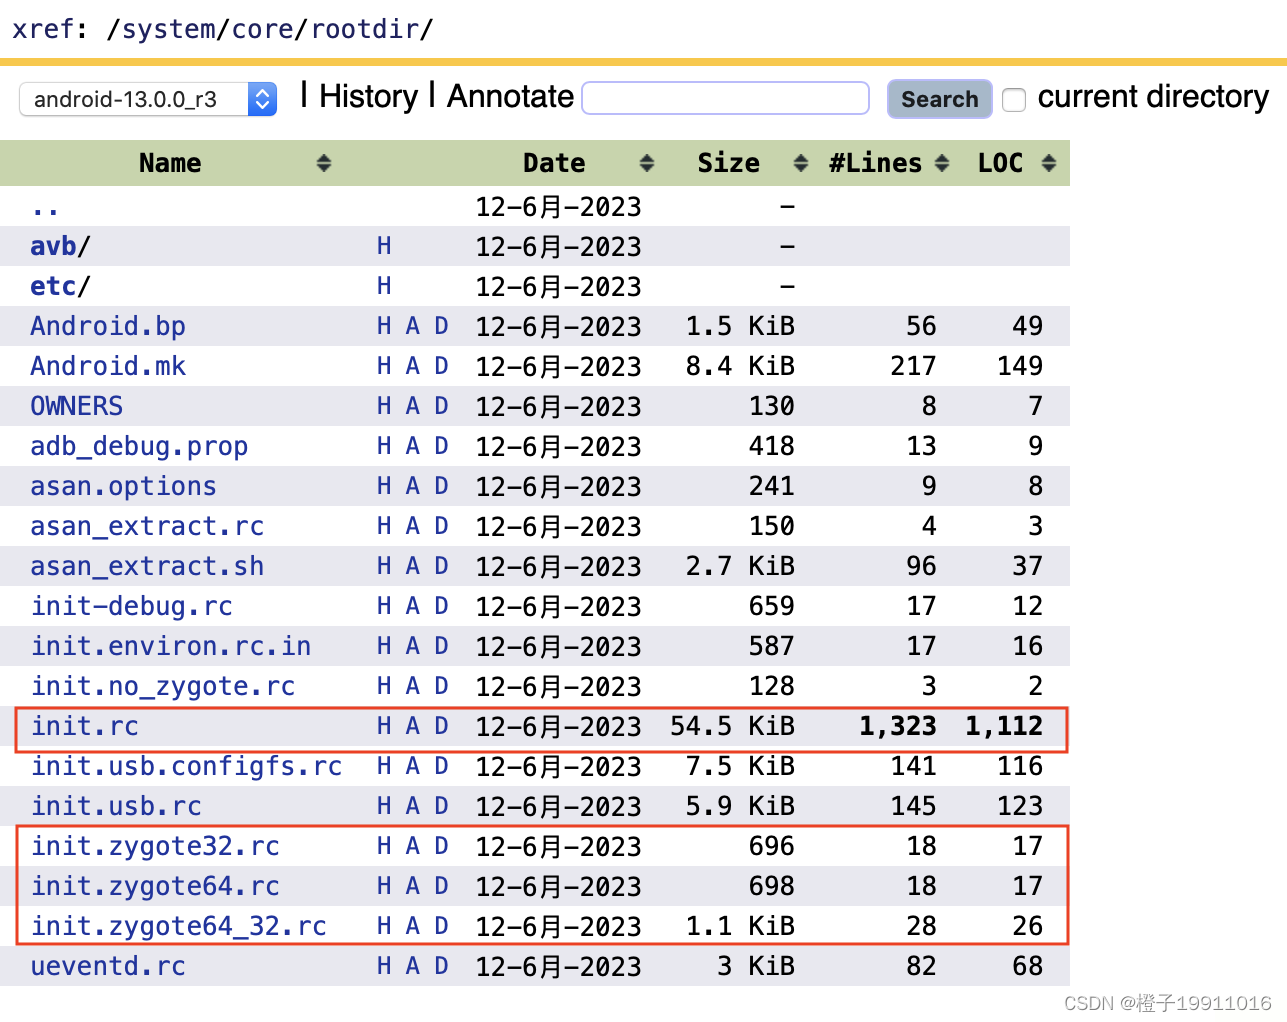Navigate to parent directory '..'
Image resolution: width=1287 pixels, height=1022 pixels.
[x=45, y=207]
